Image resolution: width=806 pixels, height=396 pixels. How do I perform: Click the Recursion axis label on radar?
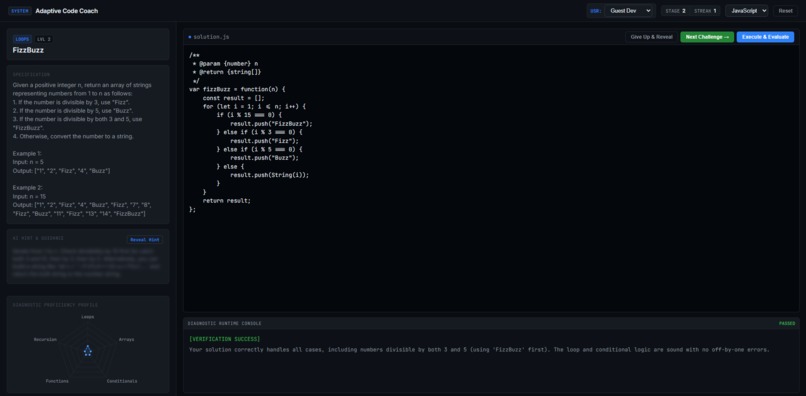tap(45, 339)
